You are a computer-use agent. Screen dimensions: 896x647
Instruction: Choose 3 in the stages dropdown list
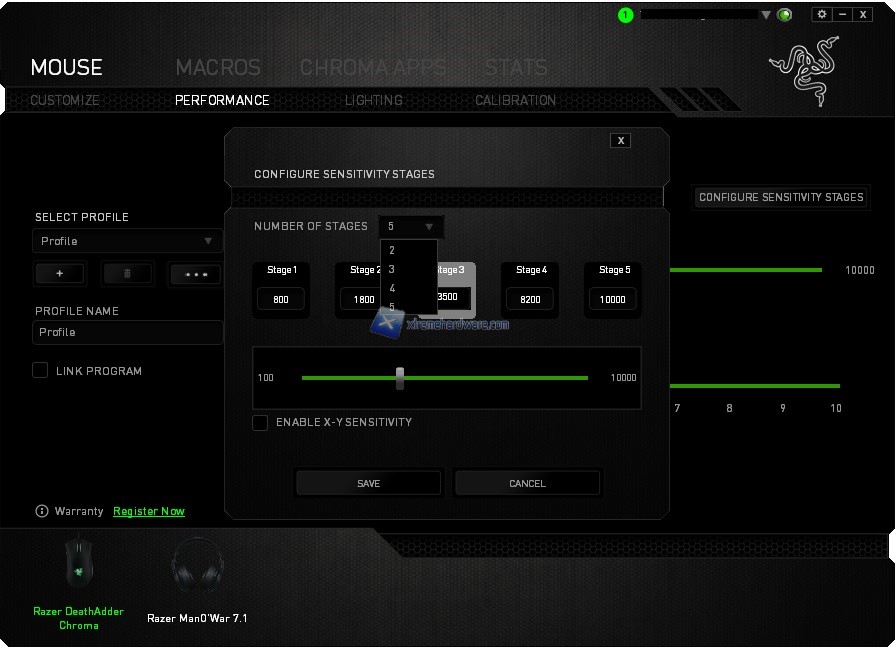point(392,269)
